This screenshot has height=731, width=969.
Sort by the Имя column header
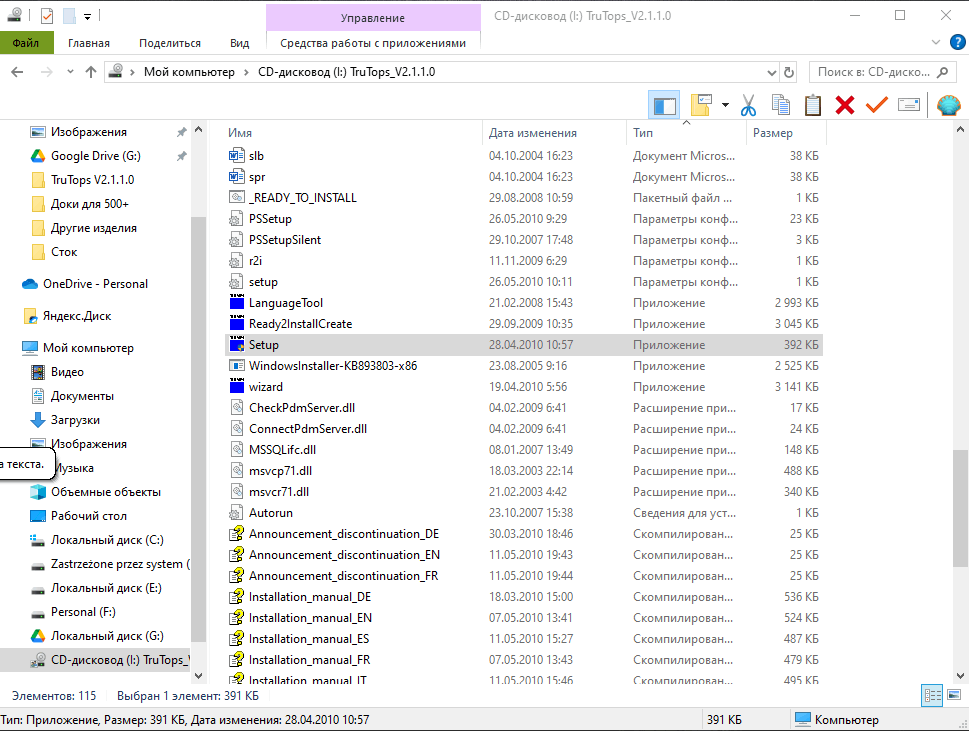click(x=352, y=132)
